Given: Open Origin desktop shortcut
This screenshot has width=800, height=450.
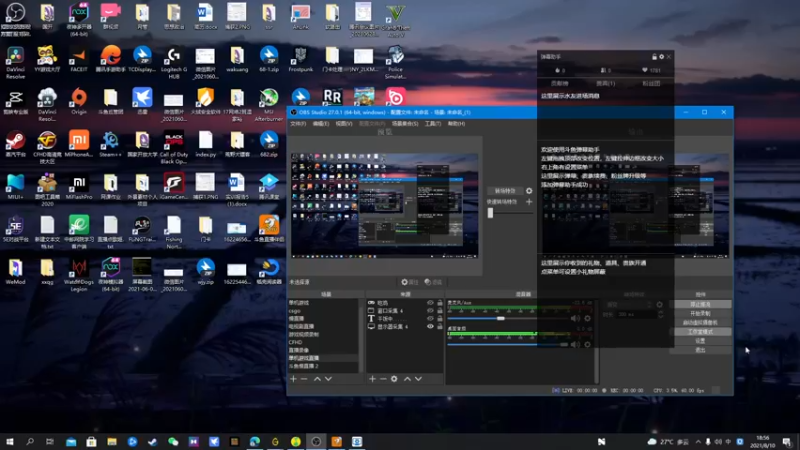Looking at the screenshot, I should [79, 101].
